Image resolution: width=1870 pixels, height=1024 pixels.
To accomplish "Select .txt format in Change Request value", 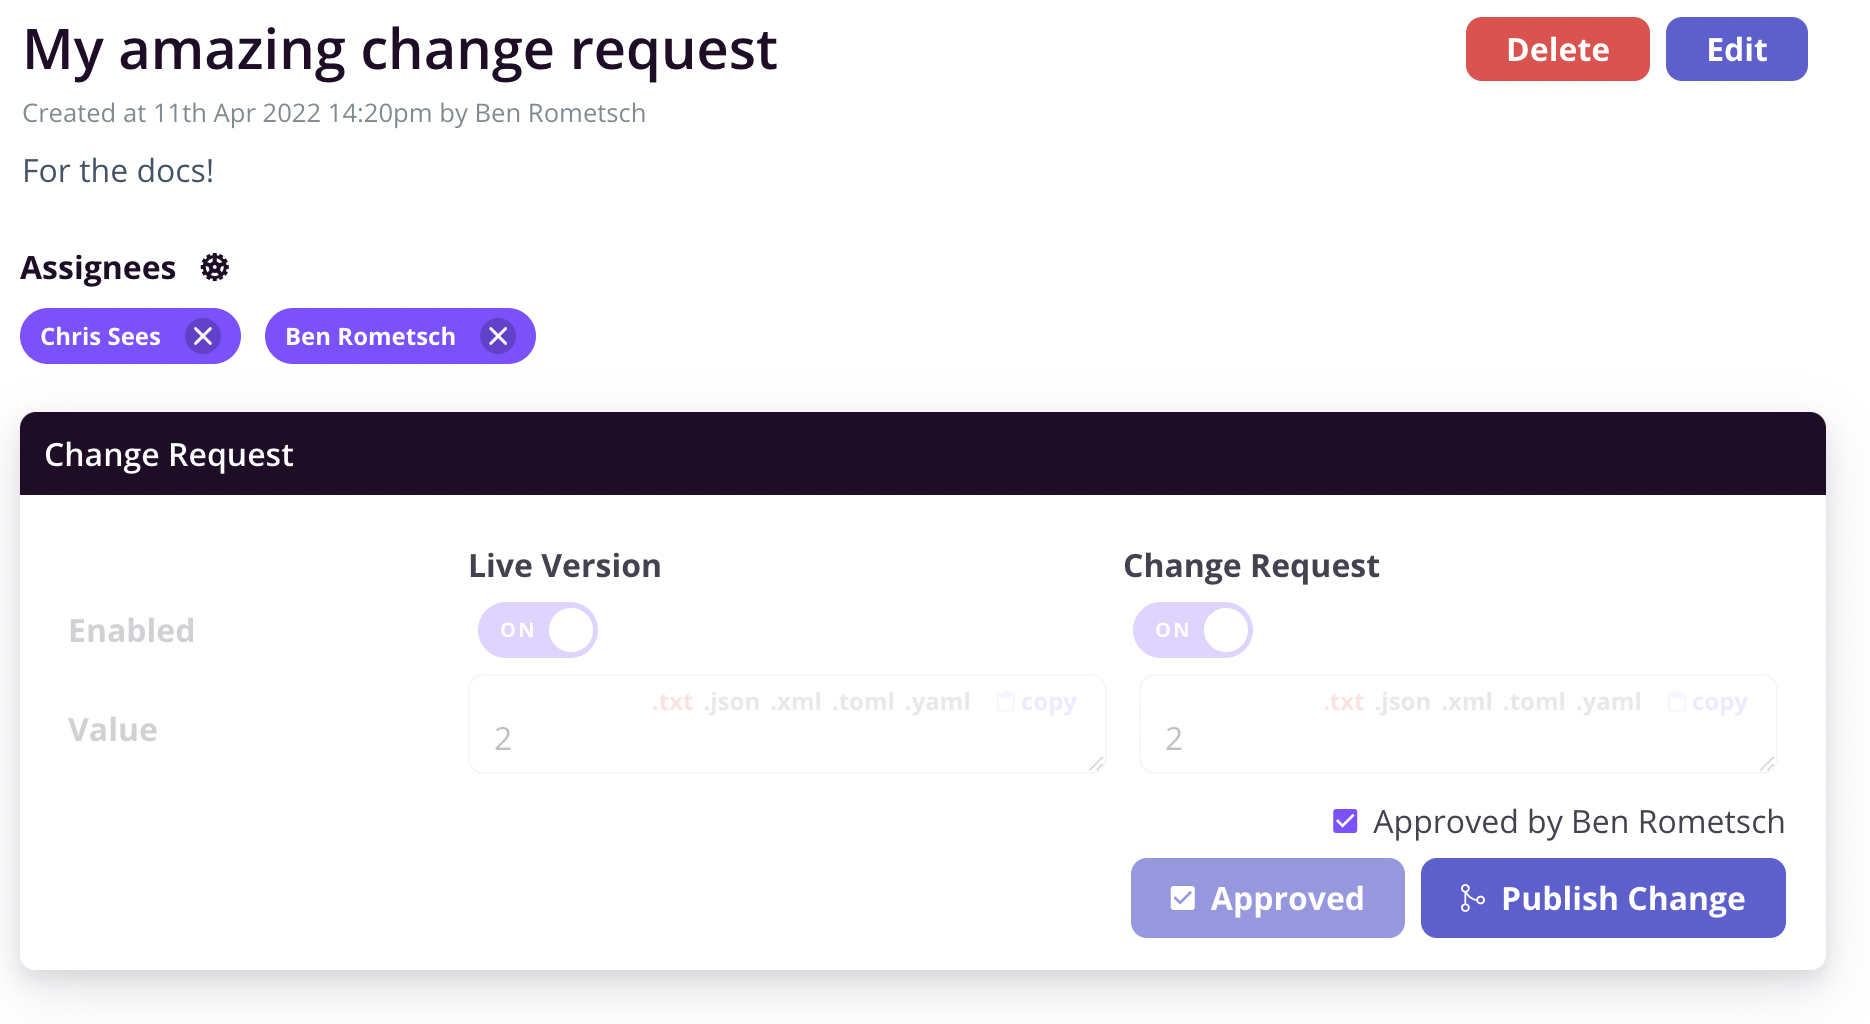I will point(1344,702).
